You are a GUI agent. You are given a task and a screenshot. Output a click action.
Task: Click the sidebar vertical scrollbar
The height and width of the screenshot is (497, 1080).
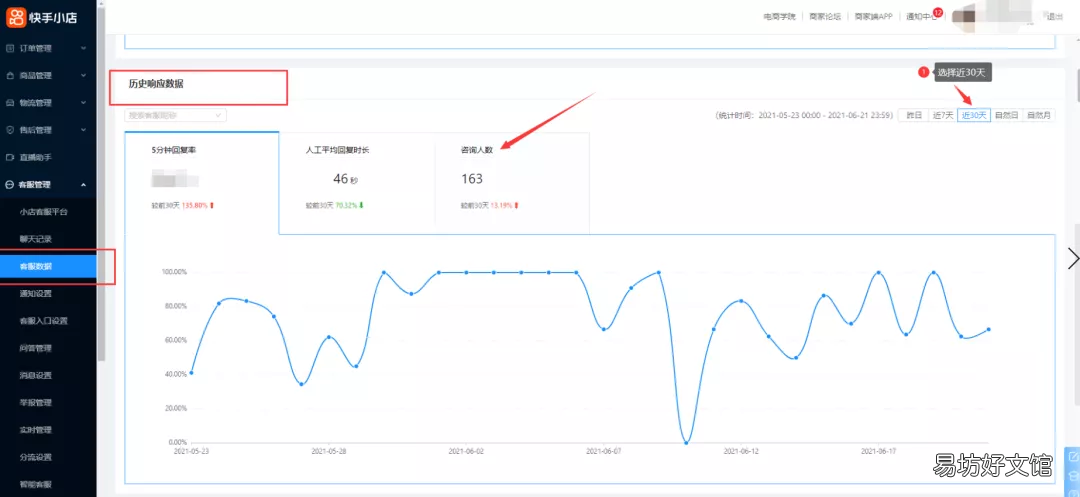pos(101,186)
